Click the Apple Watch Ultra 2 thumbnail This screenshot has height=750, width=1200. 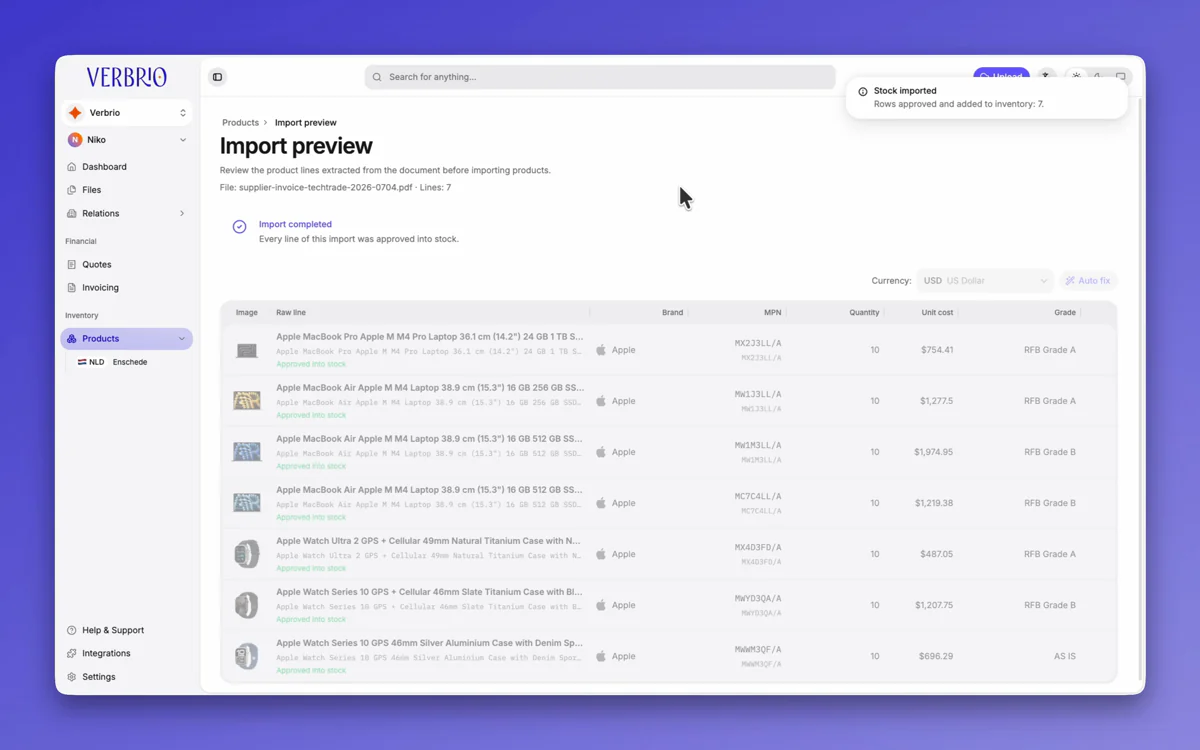(x=247, y=554)
